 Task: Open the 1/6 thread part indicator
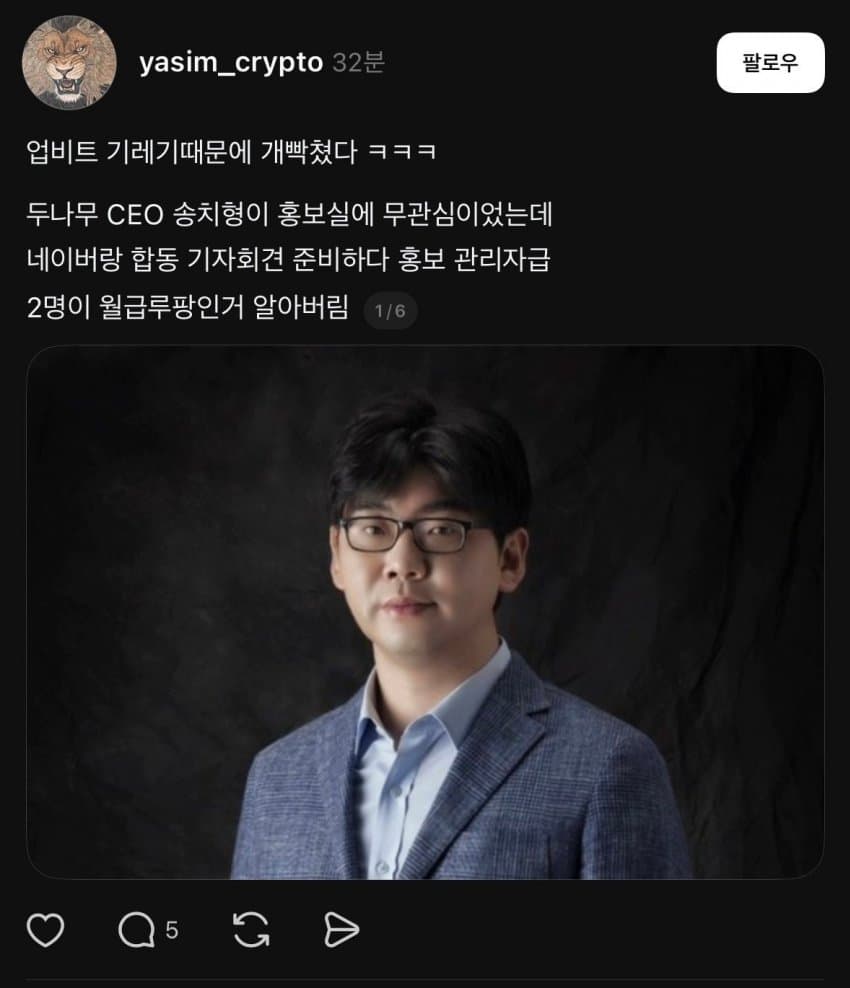[390, 311]
